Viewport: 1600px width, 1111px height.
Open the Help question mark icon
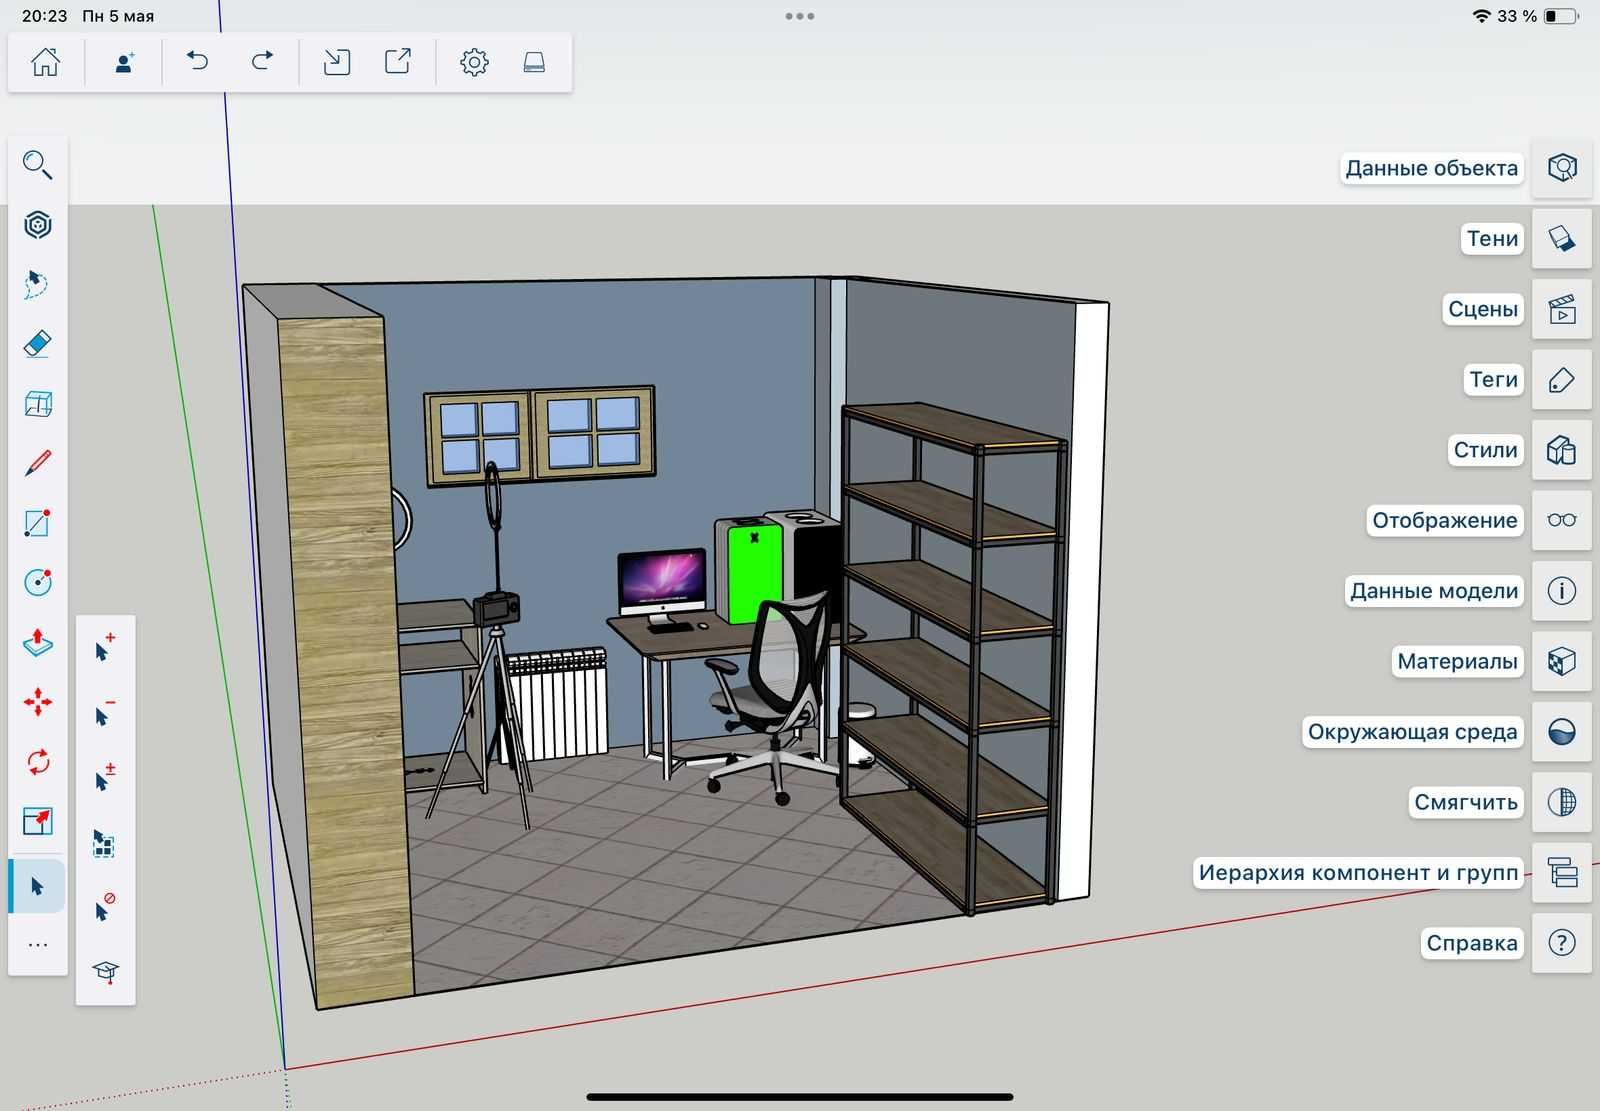(1562, 943)
